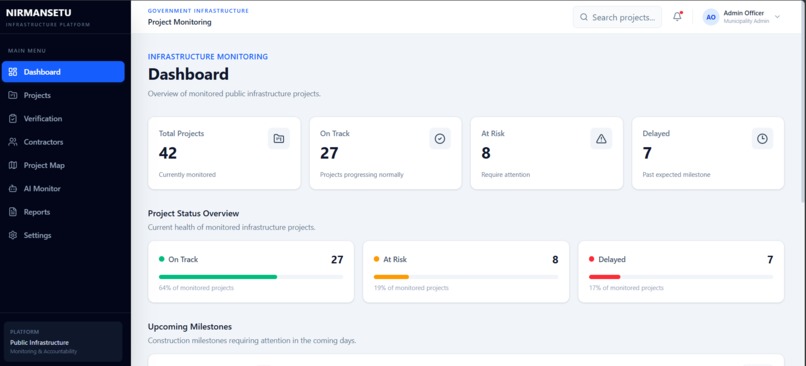This screenshot has height=366, width=806.
Task: Click the Projects folder icon in sidebar
Action: tap(13, 95)
